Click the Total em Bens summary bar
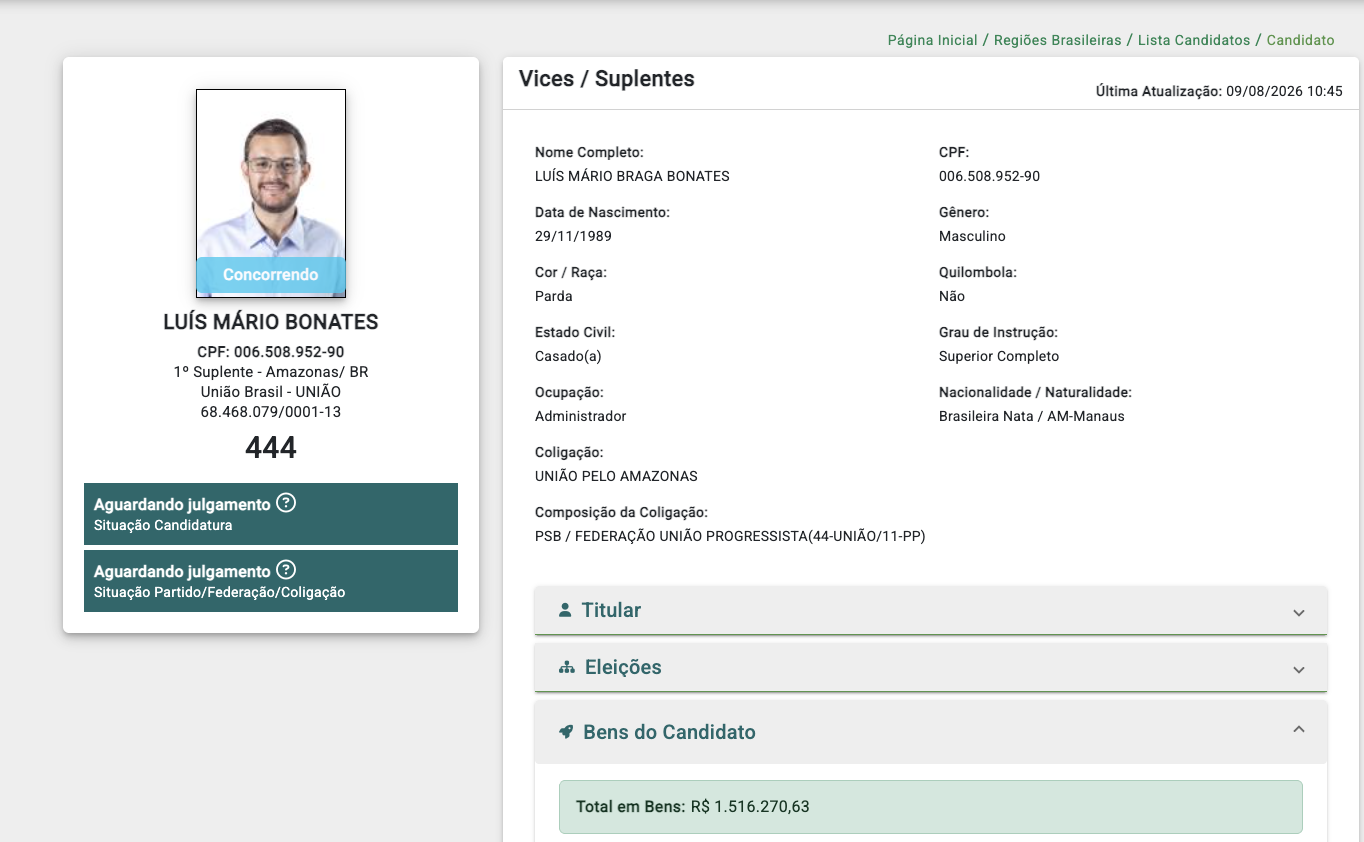 click(x=930, y=807)
